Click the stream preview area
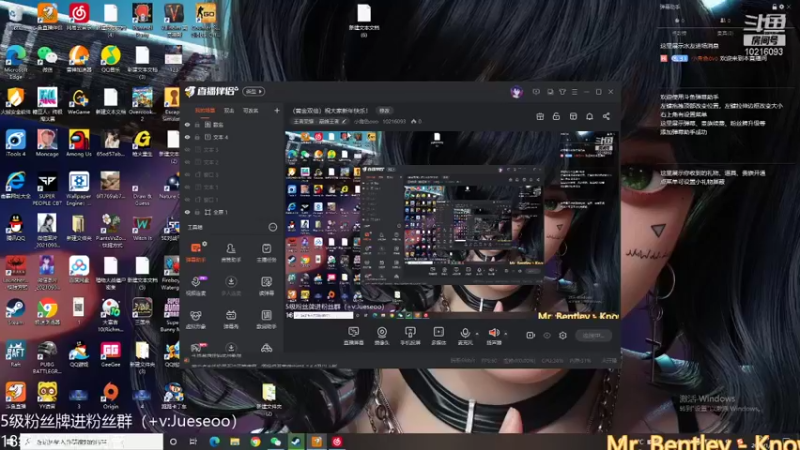Viewport: 800px width, 450px height. tap(452, 224)
